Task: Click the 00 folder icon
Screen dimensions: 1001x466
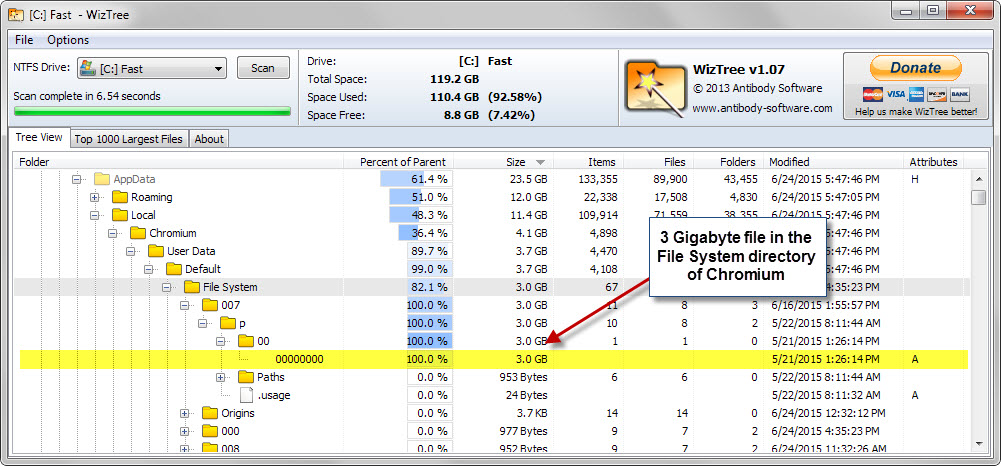Action: click(246, 342)
